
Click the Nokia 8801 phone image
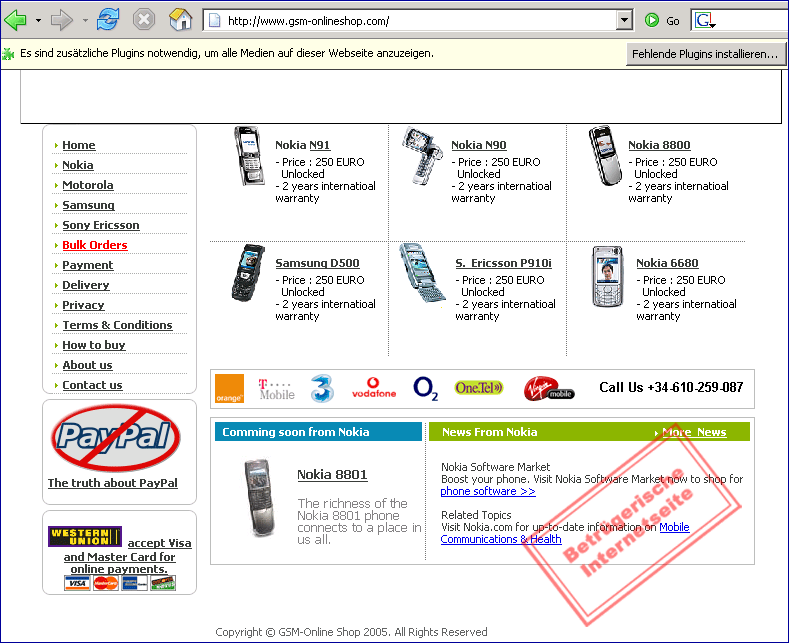pyautogui.click(x=261, y=498)
